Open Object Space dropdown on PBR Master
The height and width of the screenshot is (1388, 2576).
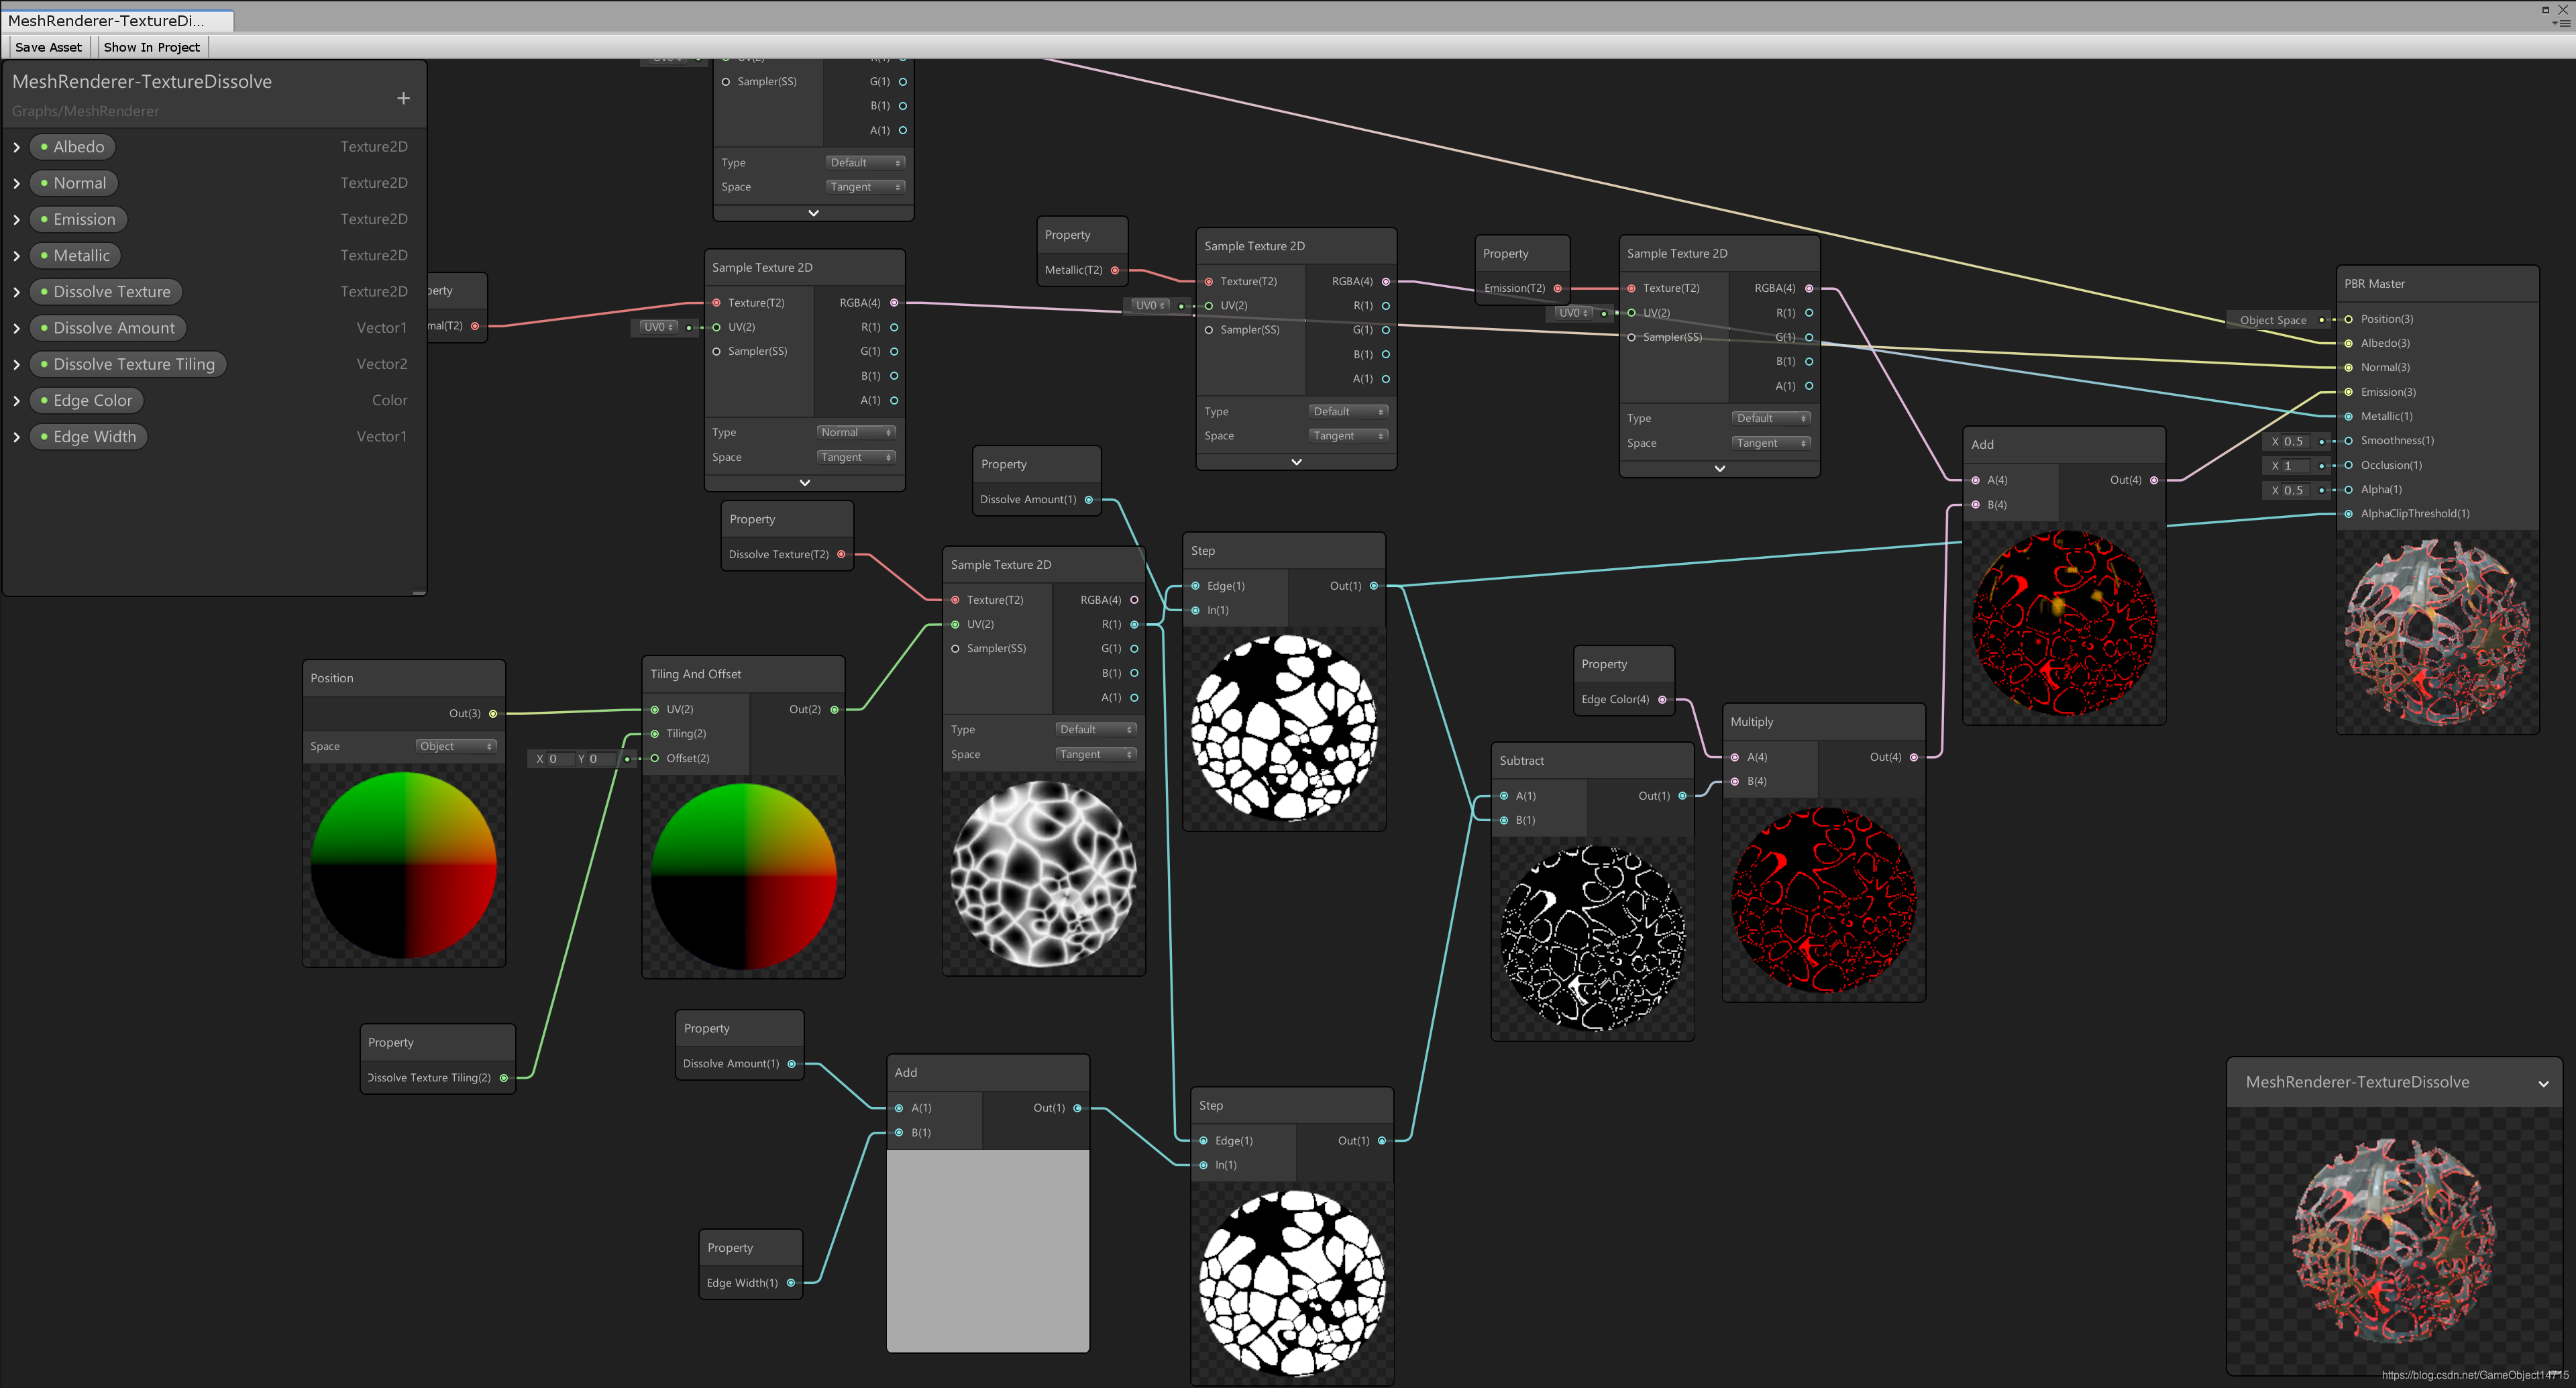tap(2273, 320)
